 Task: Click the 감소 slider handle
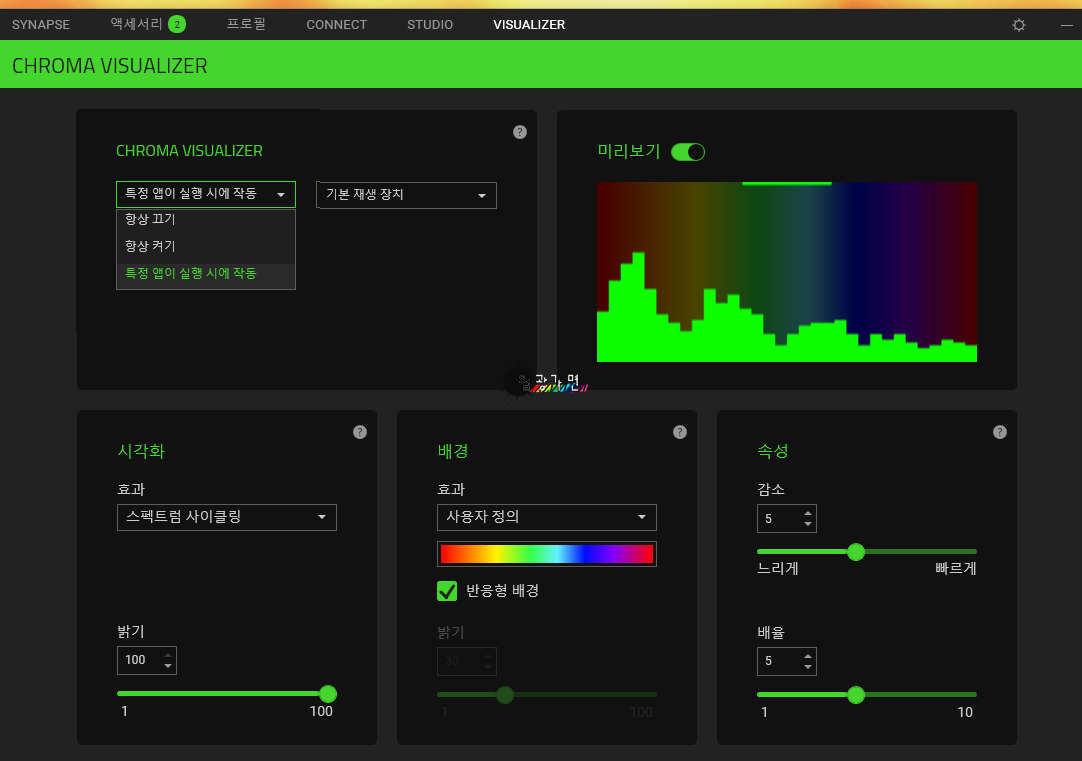coord(856,552)
